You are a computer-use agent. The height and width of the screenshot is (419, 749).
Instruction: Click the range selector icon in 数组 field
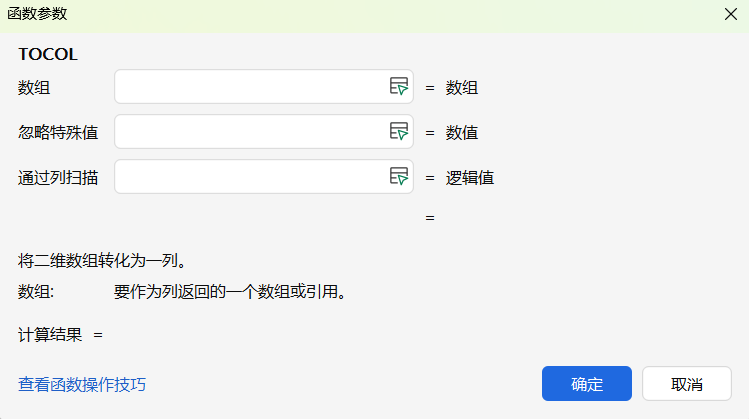click(x=399, y=87)
